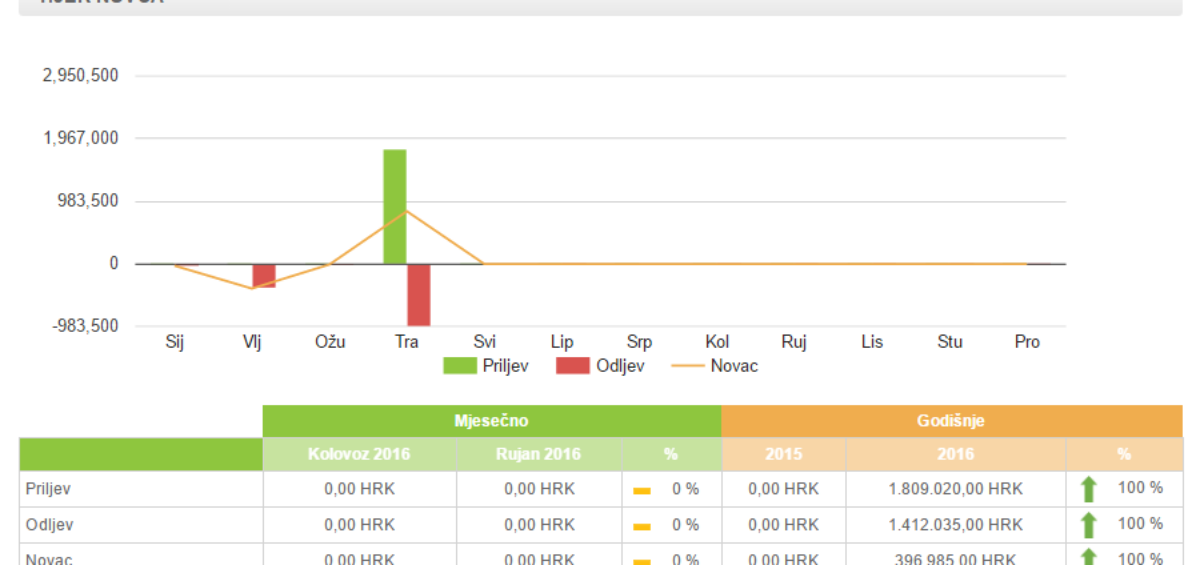Viewport: 1200px width, 565px height.
Task: Click the Lis month label on axis
Action: [872, 342]
